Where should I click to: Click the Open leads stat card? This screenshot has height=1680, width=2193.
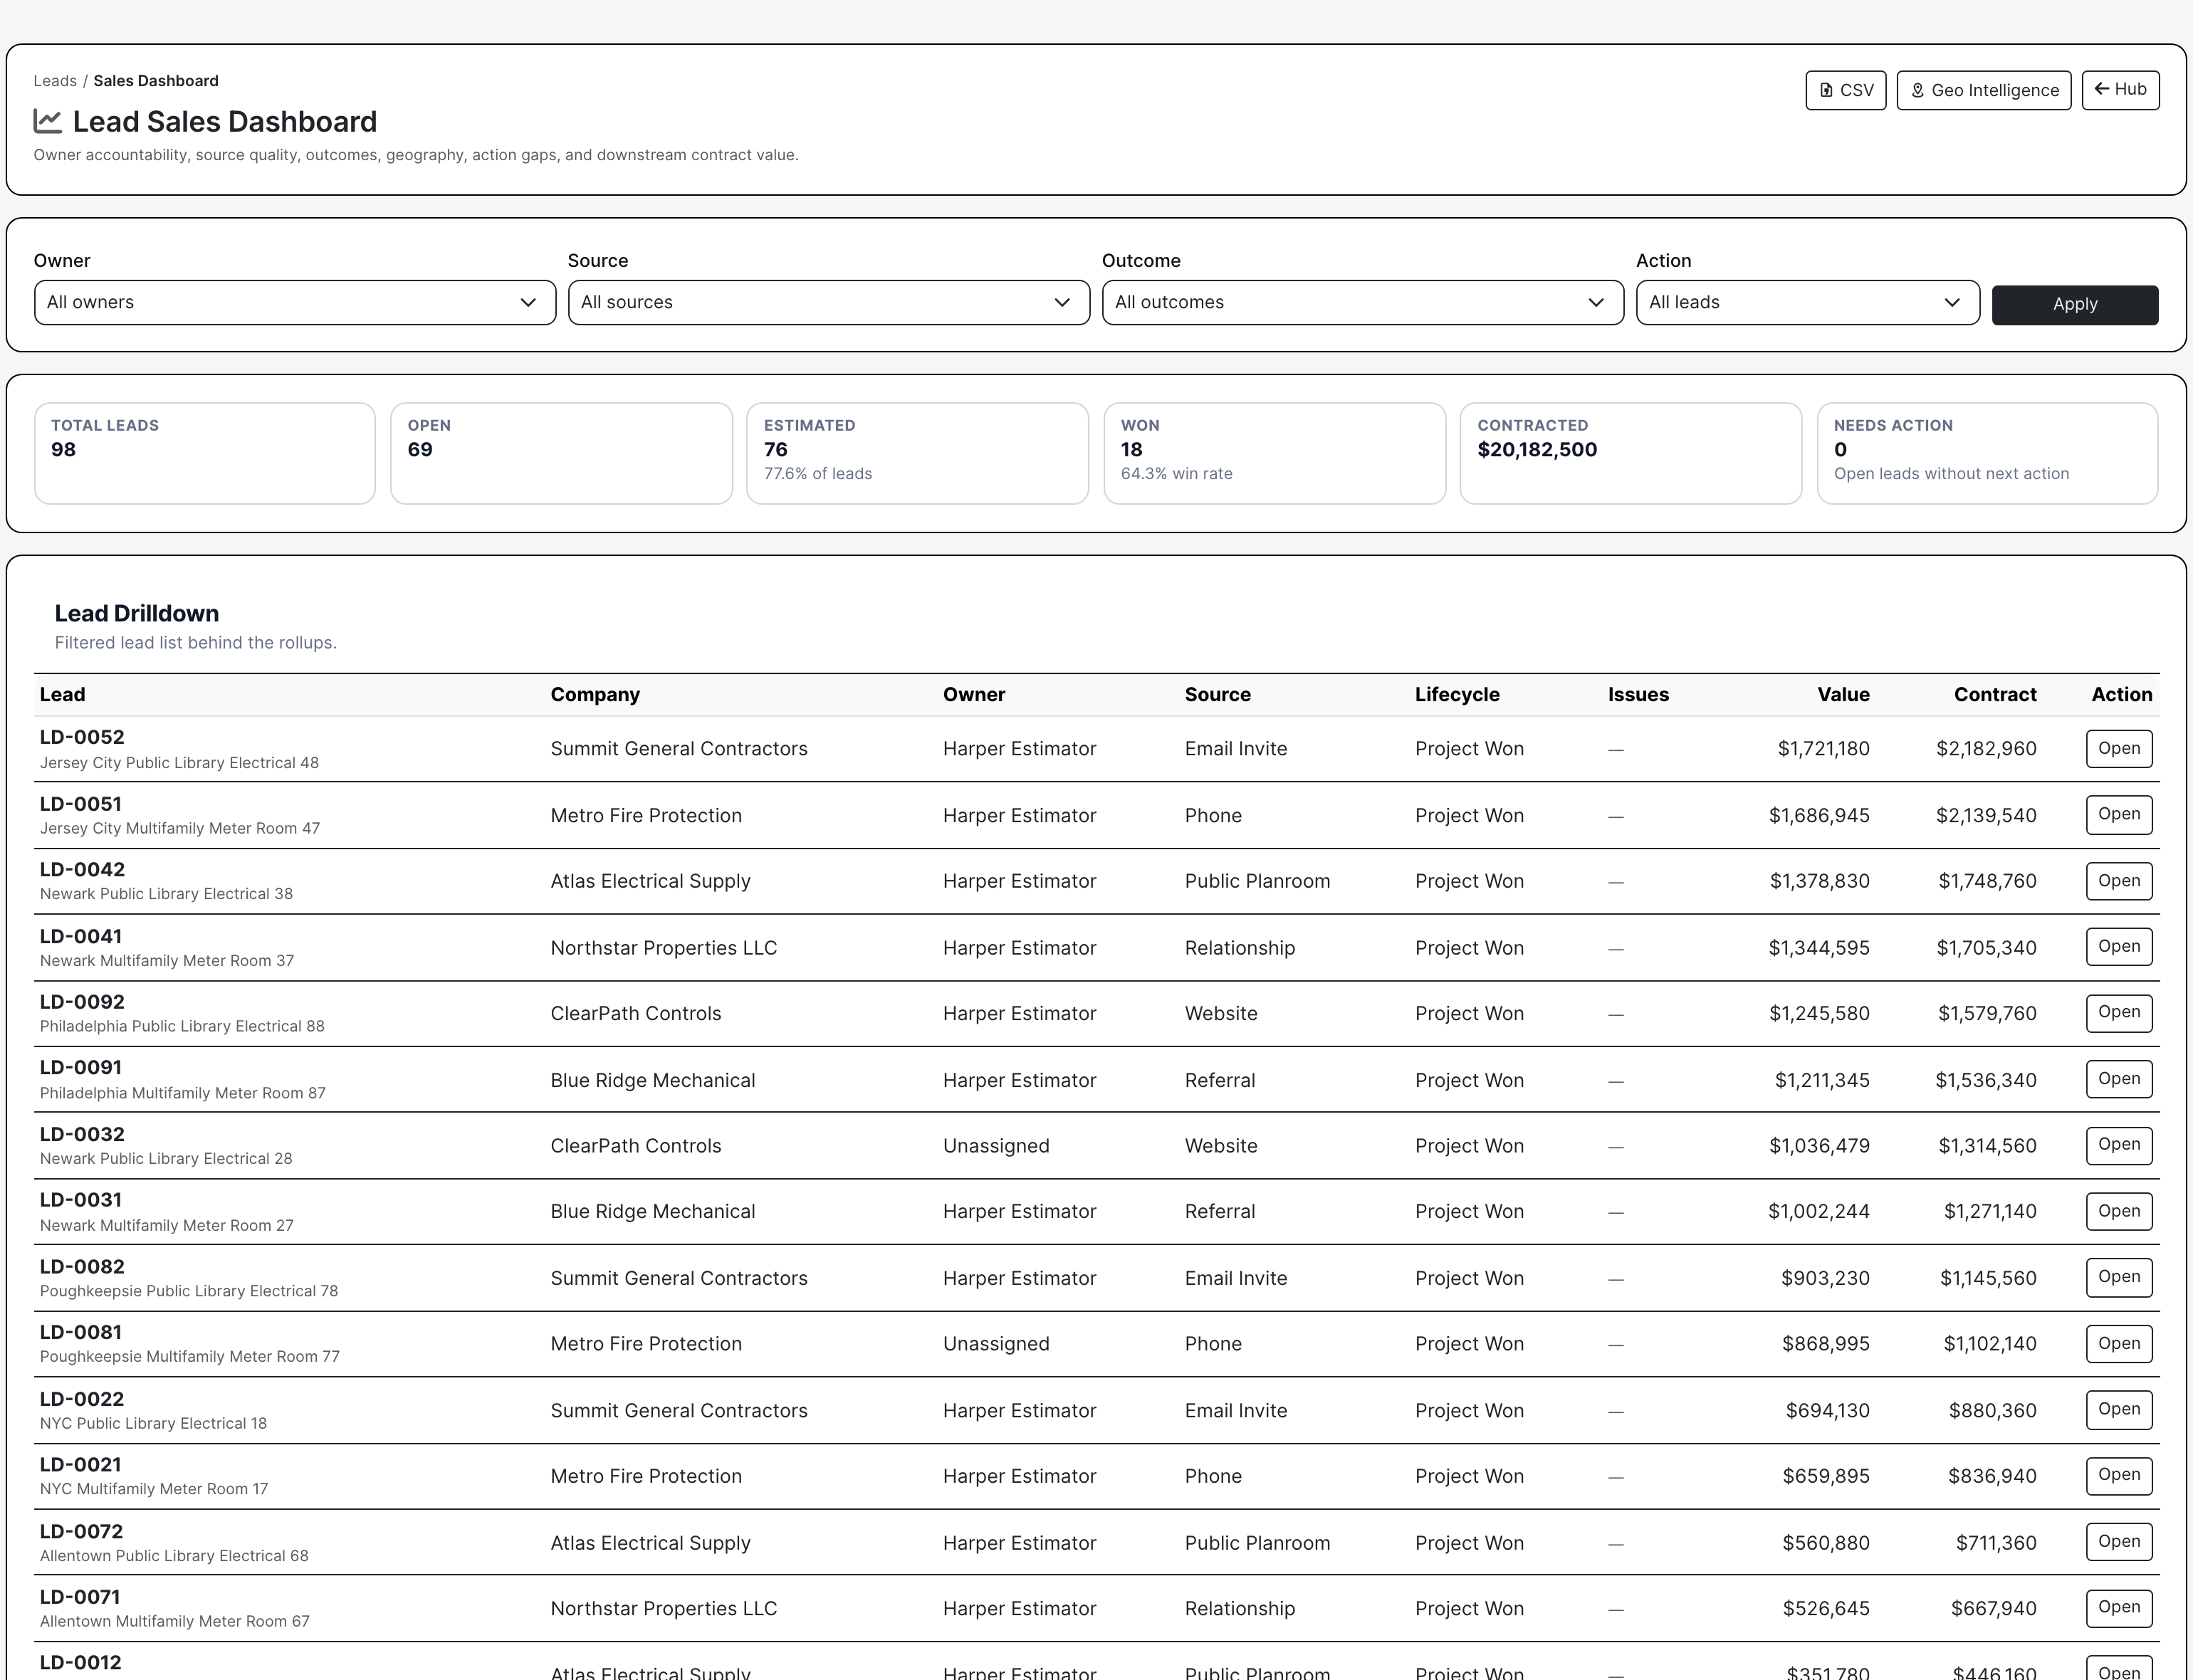pos(561,453)
